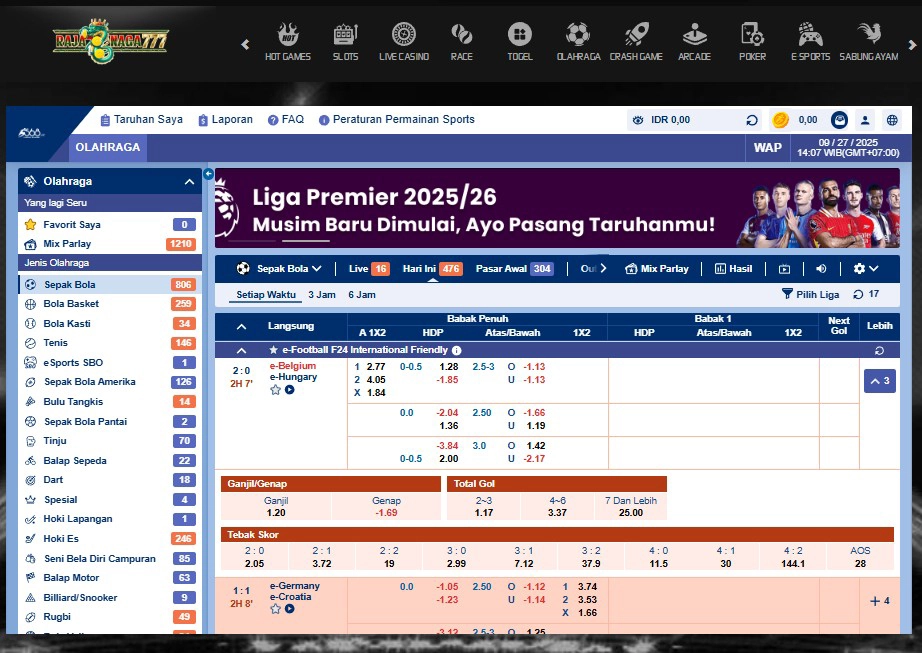The width and height of the screenshot is (922, 653).
Task: Open the user profile icon
Action: click(865, 120)
